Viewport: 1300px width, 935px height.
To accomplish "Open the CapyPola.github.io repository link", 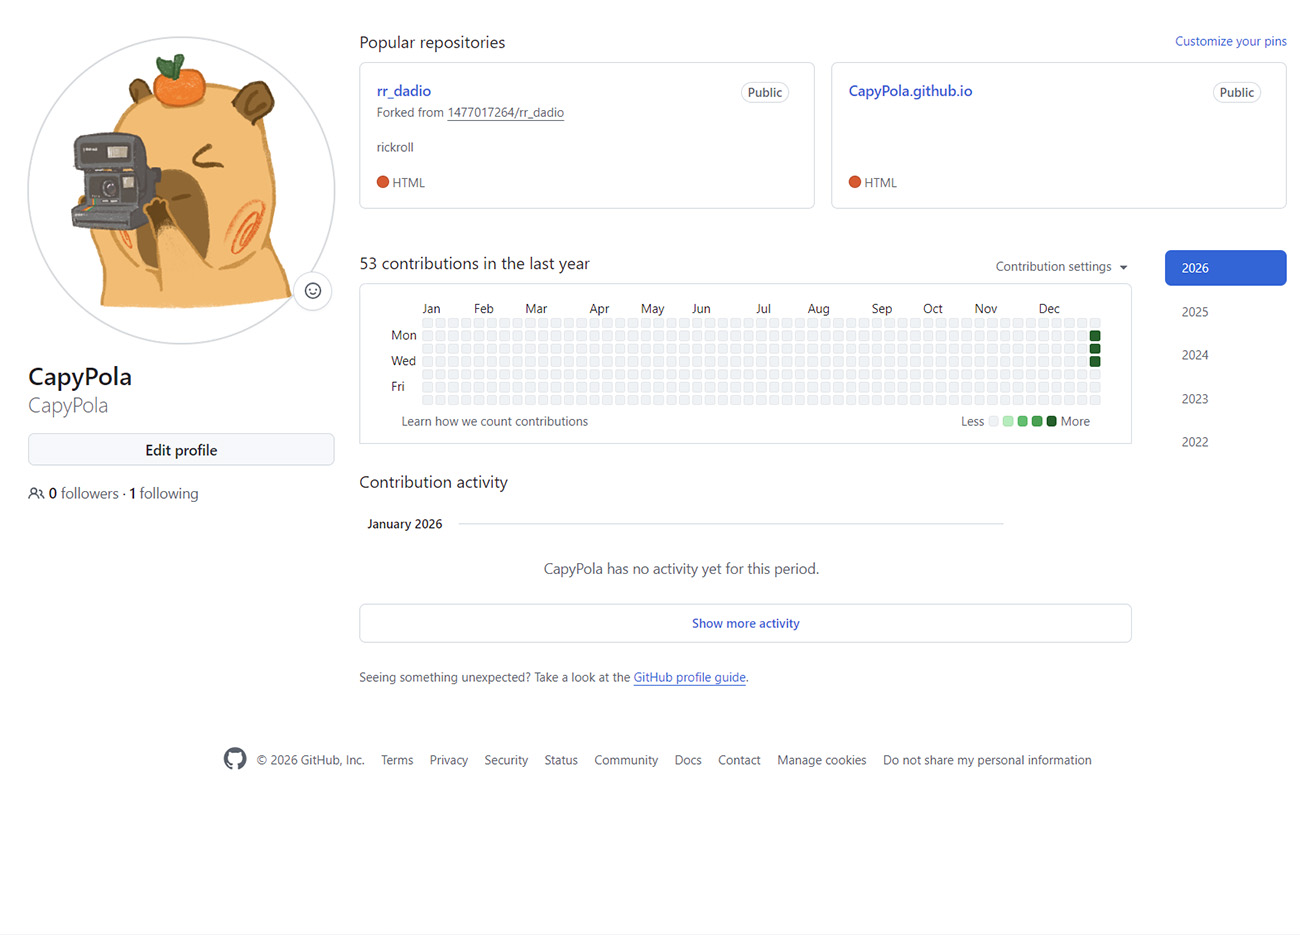I will click(x=910, y=91).
